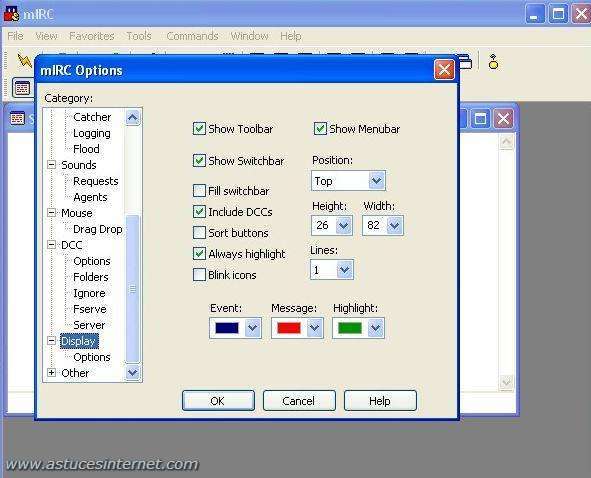Select Options under Display in tree

tap(92, 357)
